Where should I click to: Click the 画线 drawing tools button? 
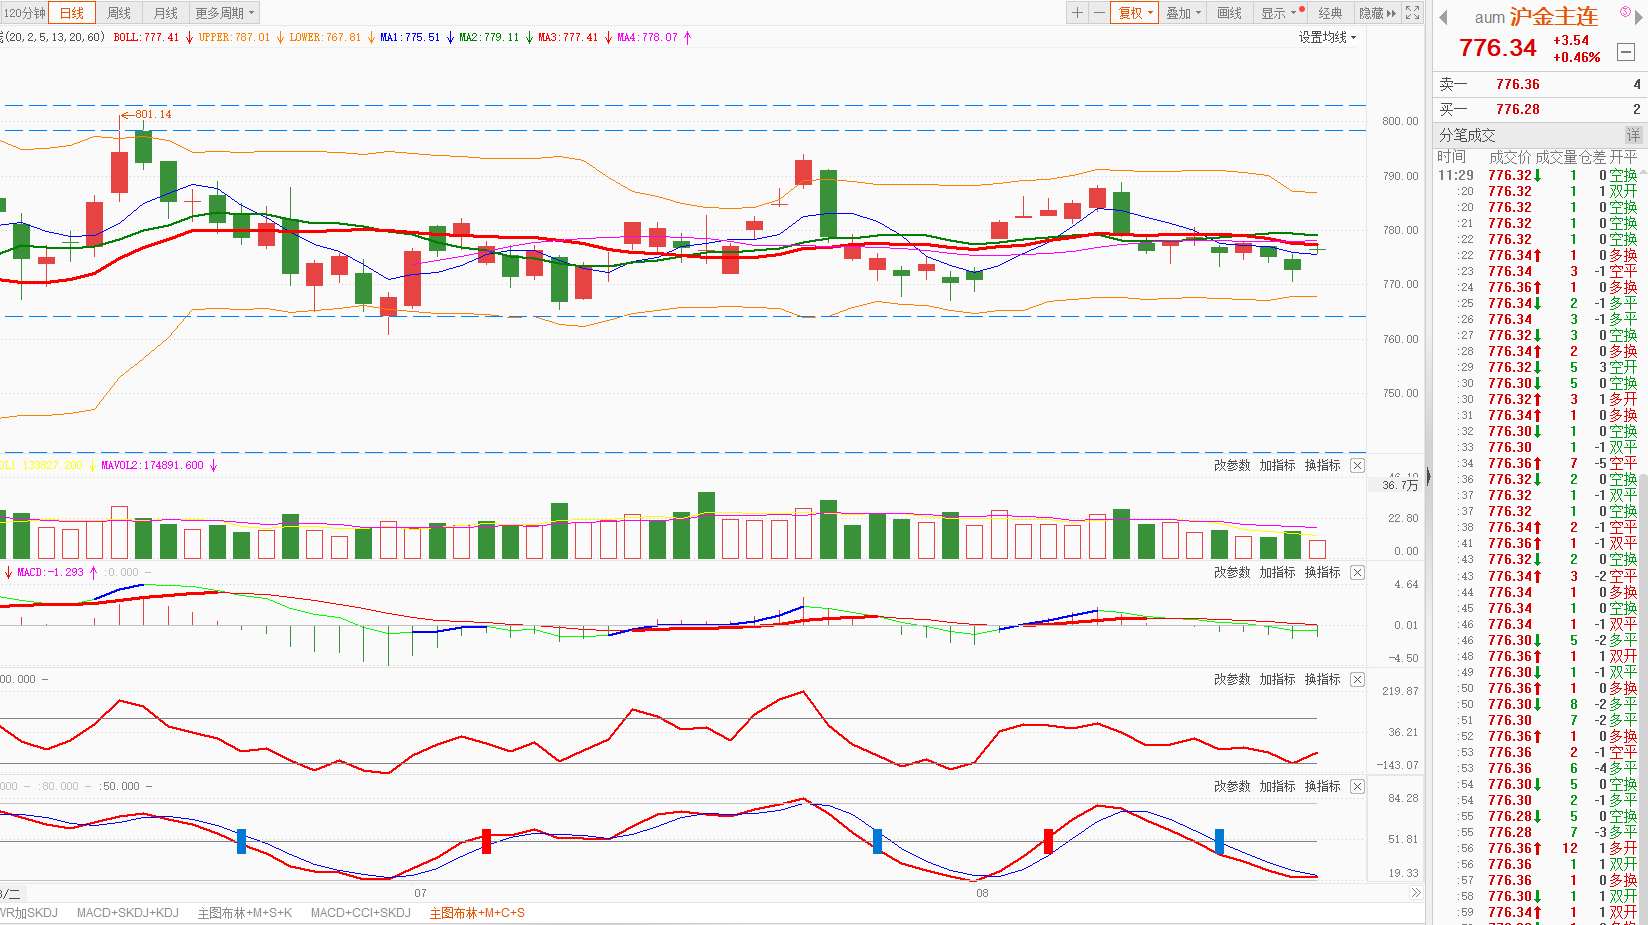[1229, 13]
